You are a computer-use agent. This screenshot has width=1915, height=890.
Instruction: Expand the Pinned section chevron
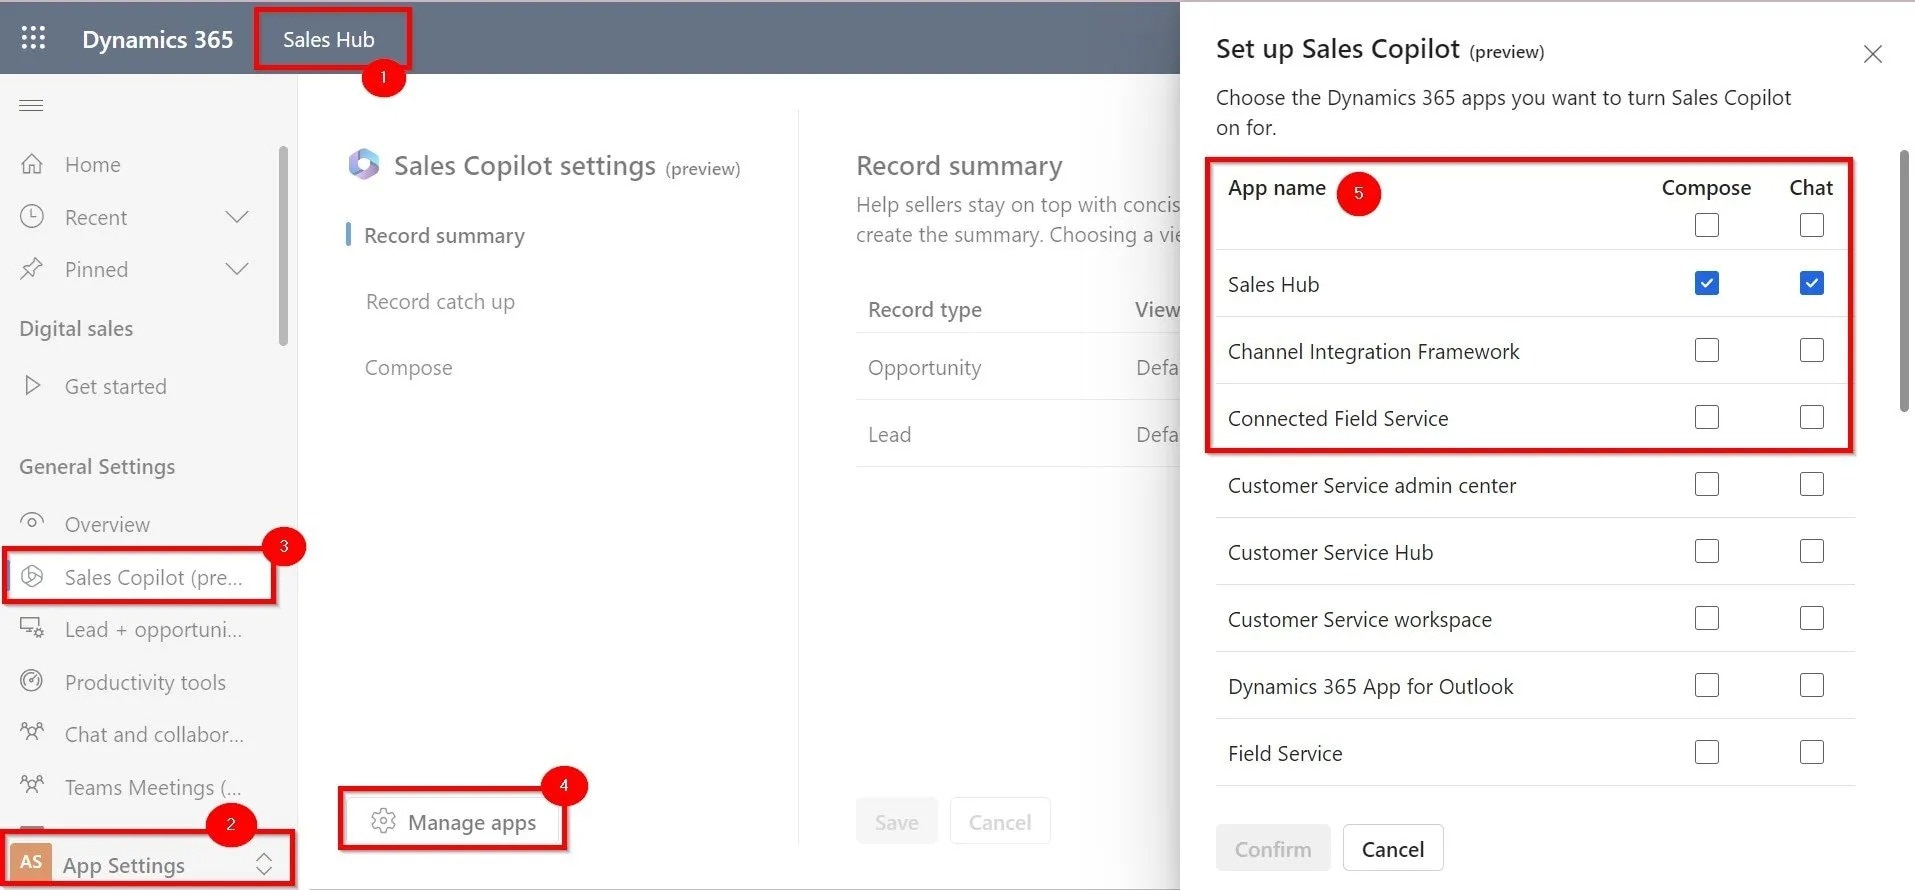[x=237, y=269]
